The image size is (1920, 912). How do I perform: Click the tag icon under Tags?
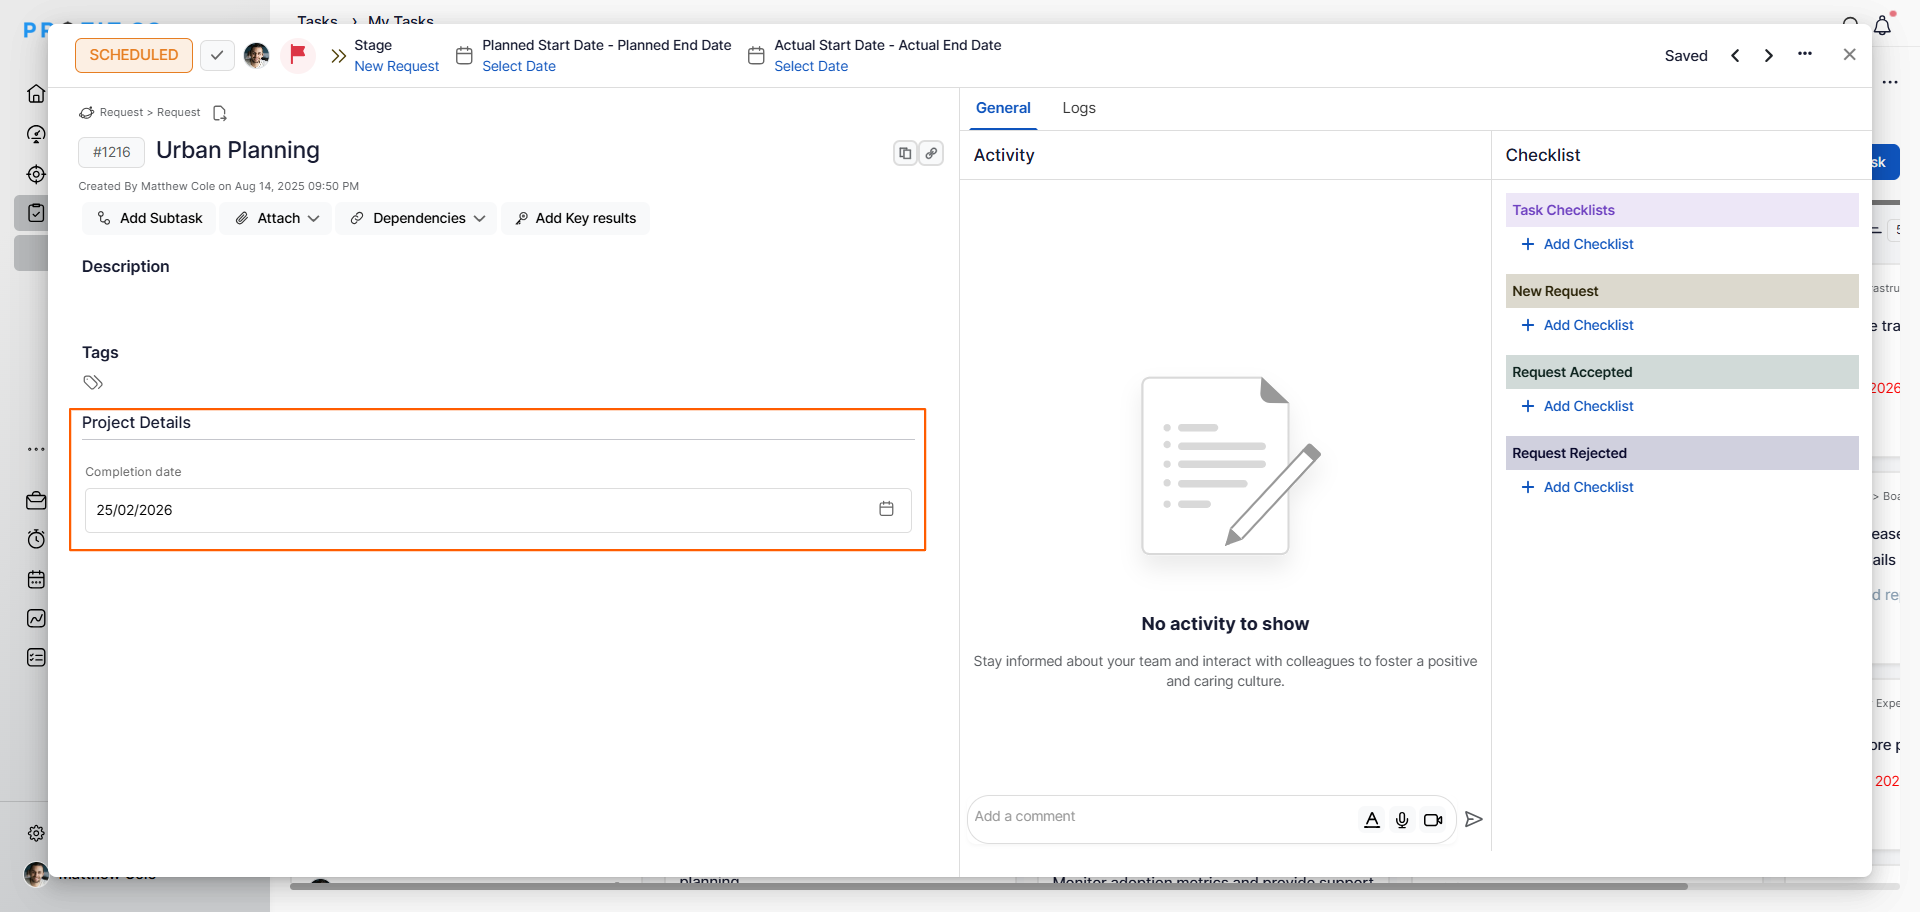93,383
